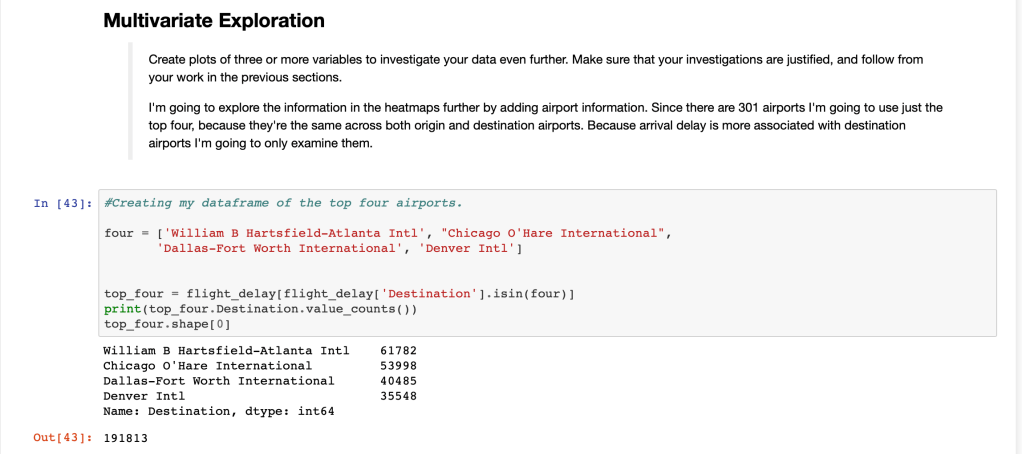Viewport: 1022px width, 454px height.
Task: Click the paragraph about exploring heatmaps further
Action: click(545, 125)
